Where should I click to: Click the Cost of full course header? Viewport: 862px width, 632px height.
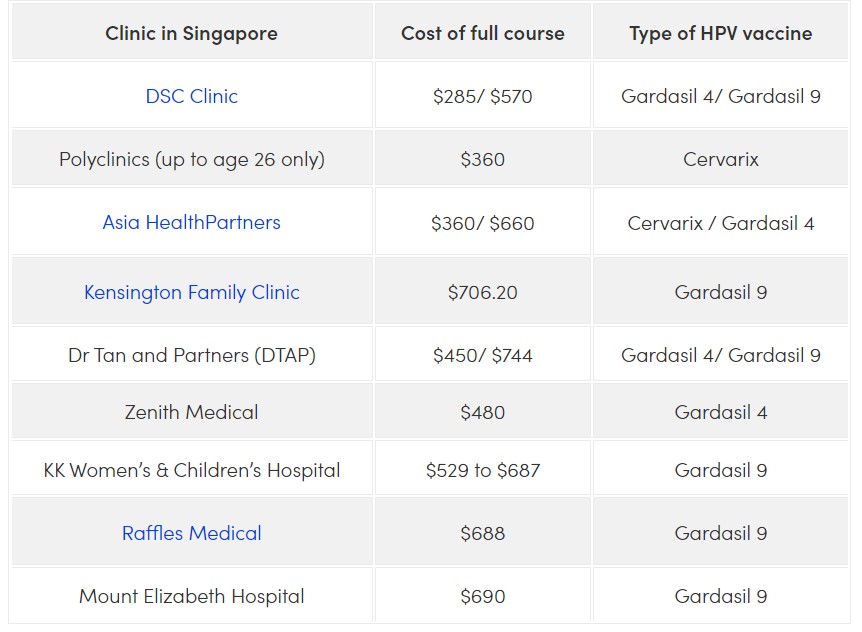483,34
